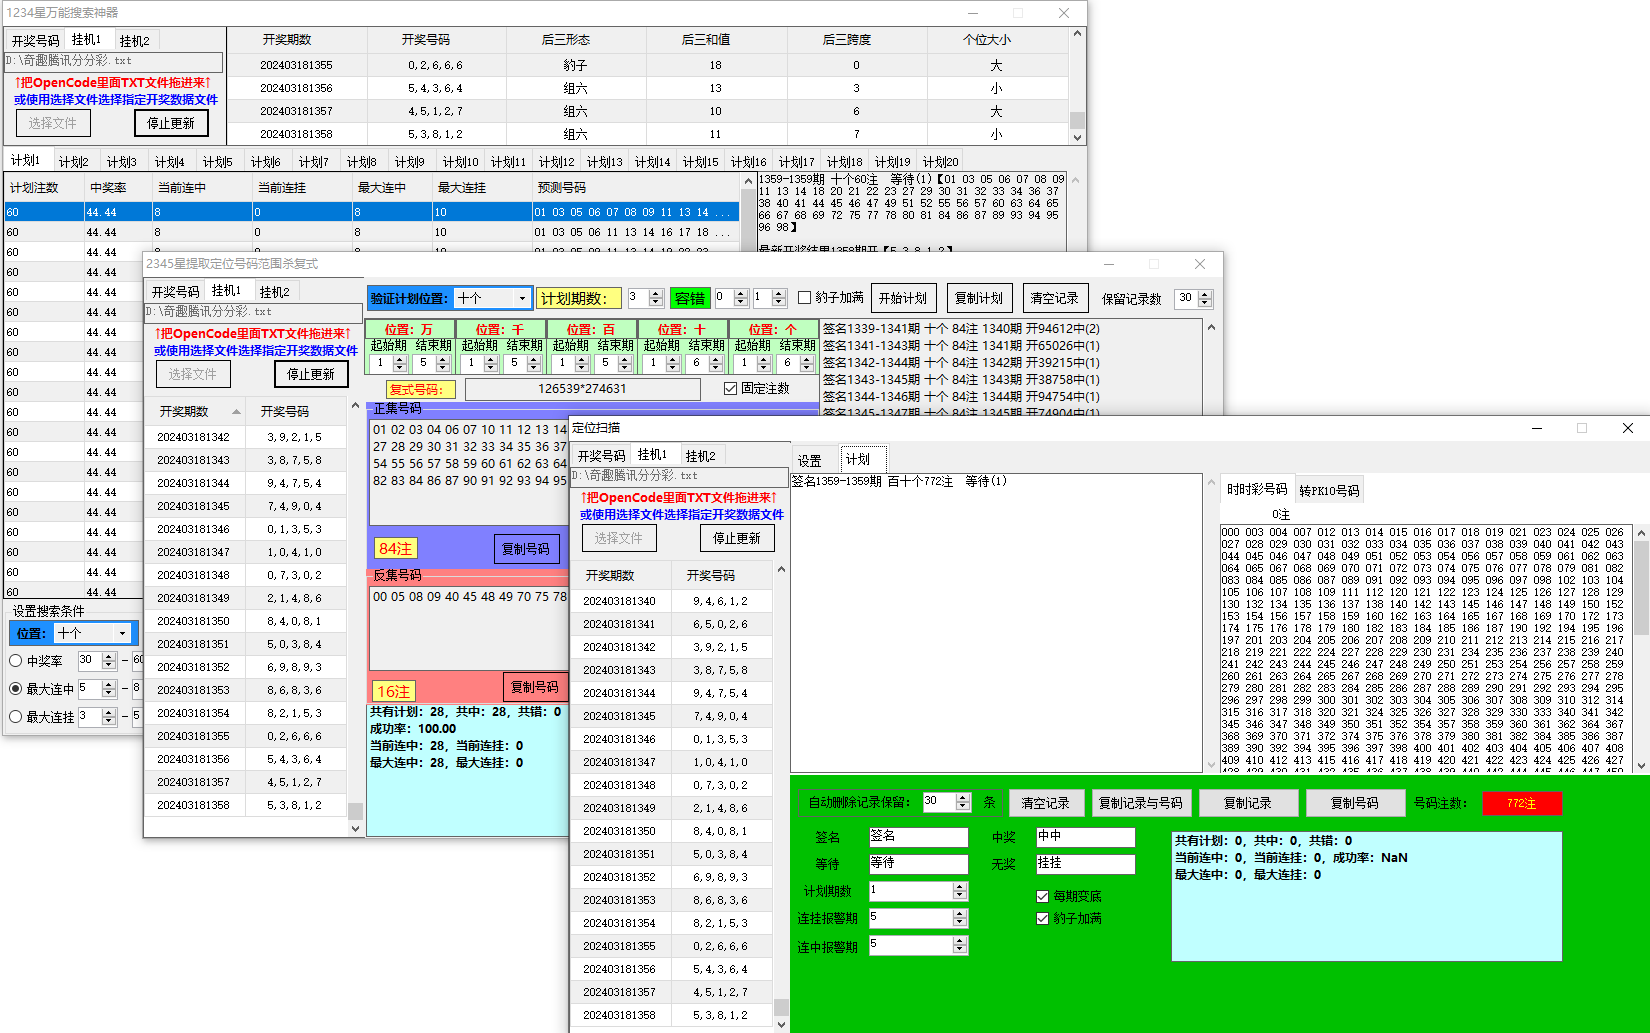Image resolution: width=1650 pixels, height=1033 pixels.
Task: Select the 最大连挂 radio button
Action: tap(16, 717)
